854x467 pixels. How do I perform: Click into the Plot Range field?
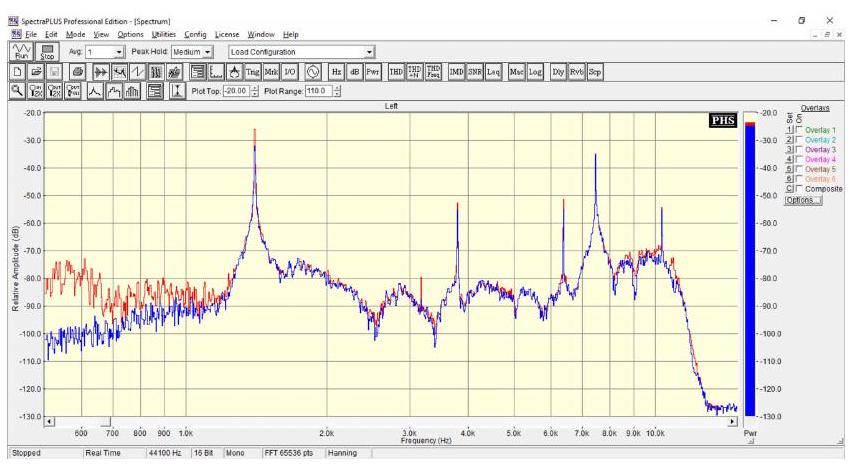[x=319, y=91]
